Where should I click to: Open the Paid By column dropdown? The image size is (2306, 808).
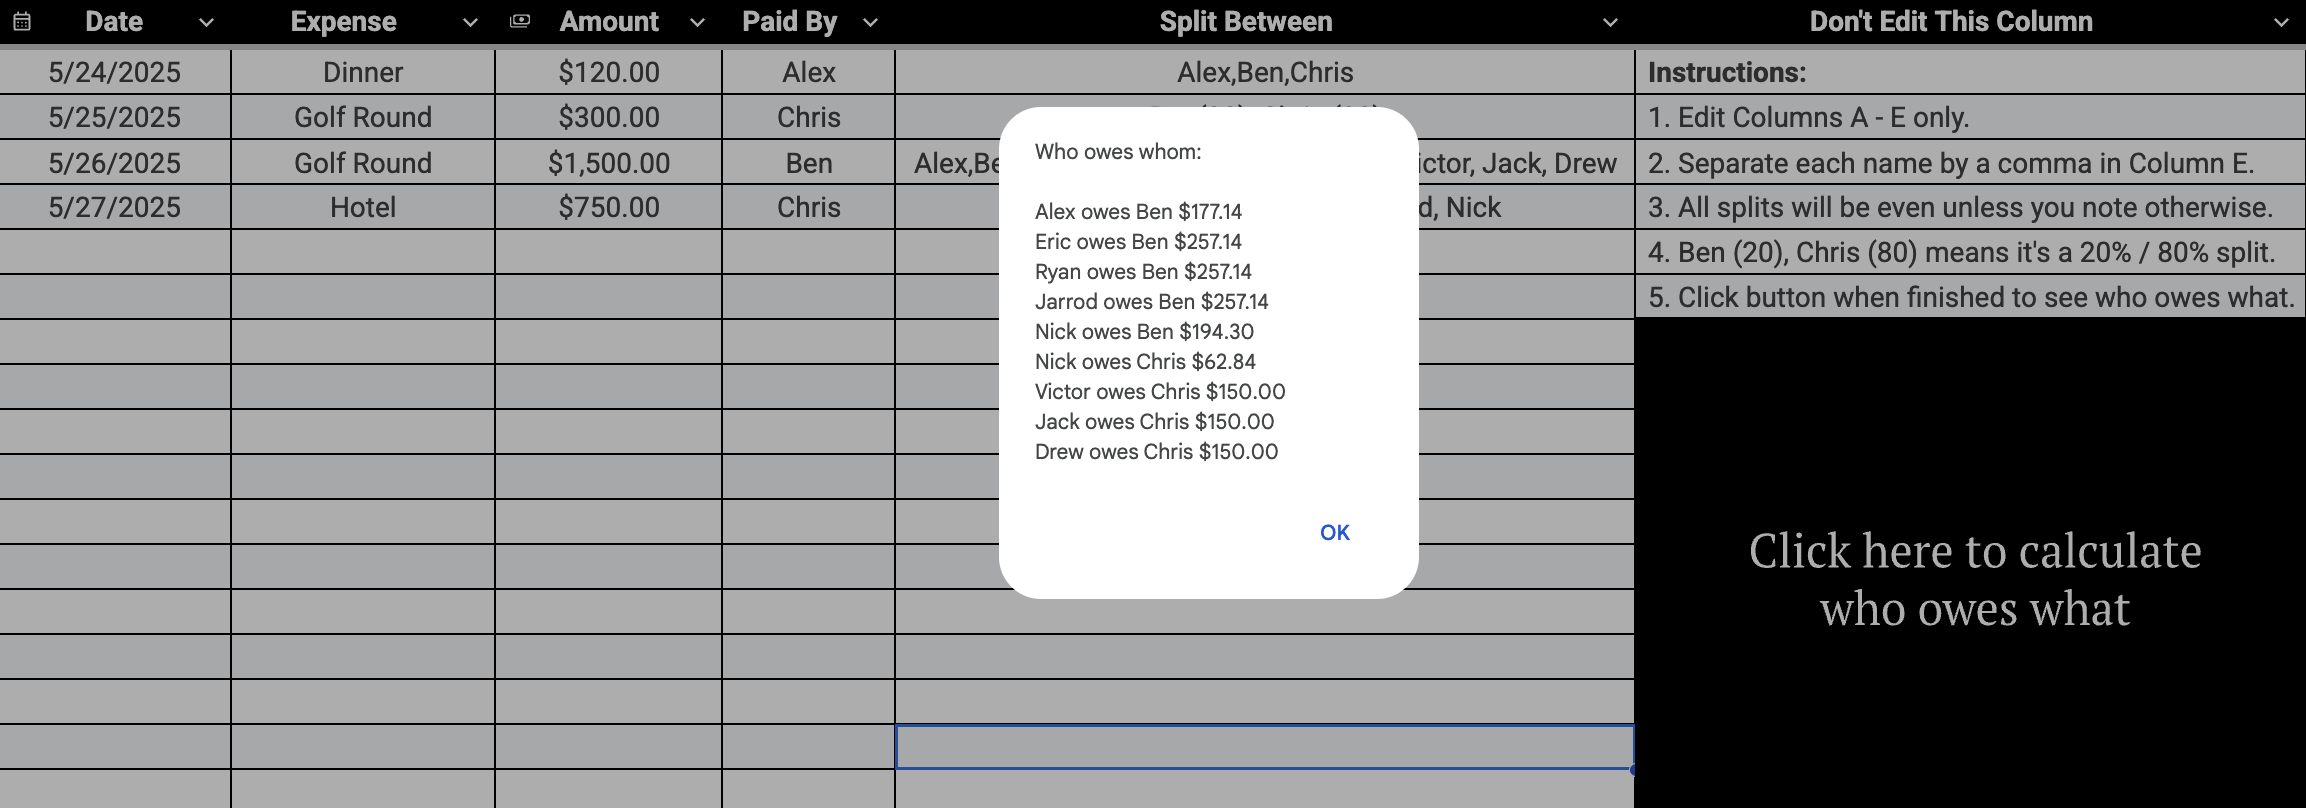[870, 22]
